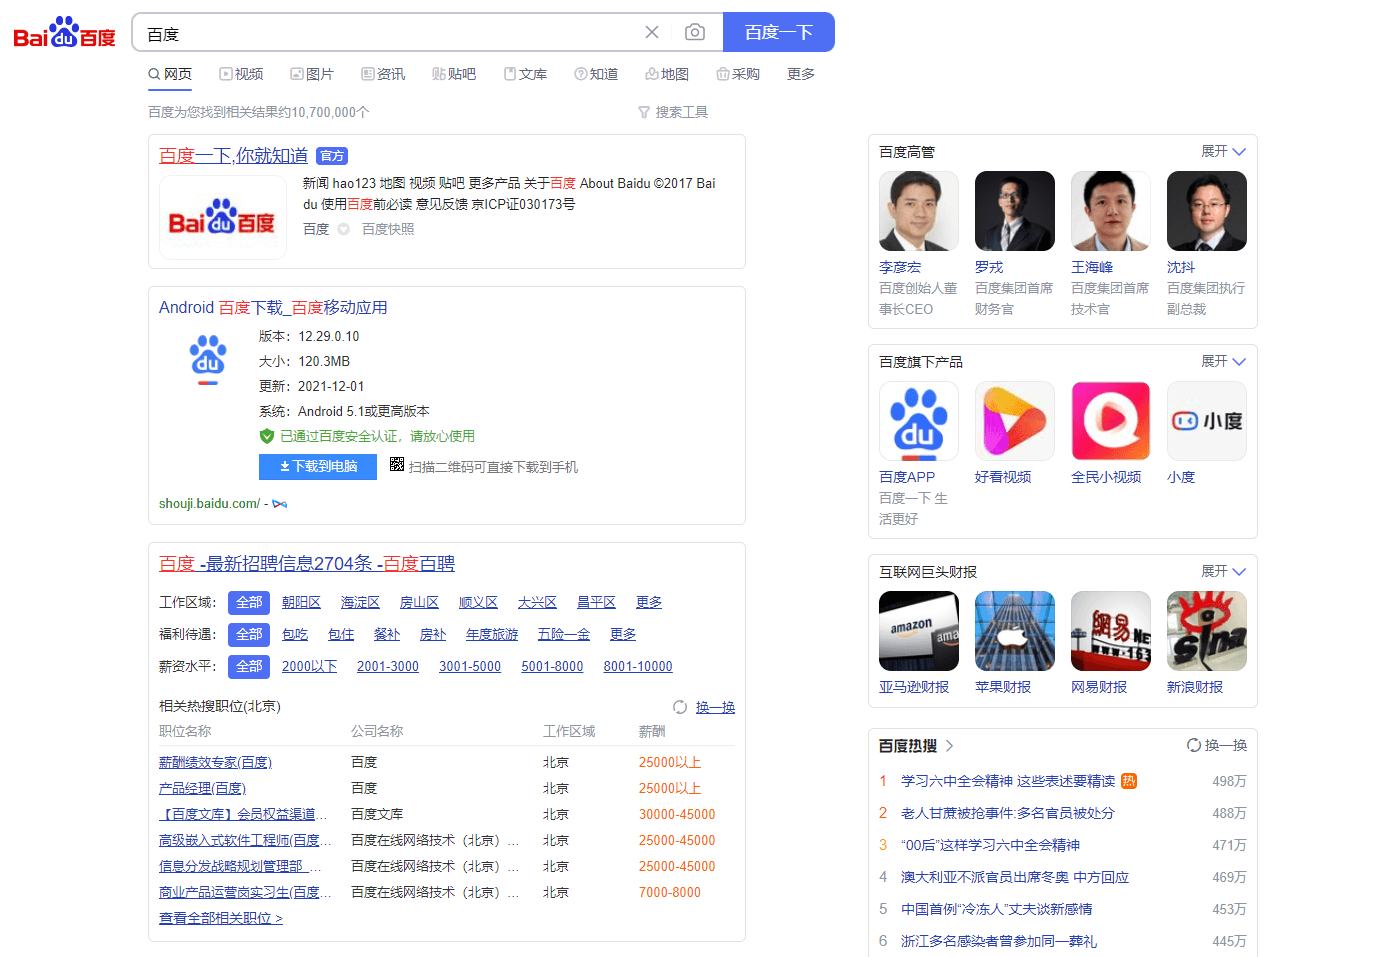Open the 产品经理(百度) job listing

[x=203, y=788]
